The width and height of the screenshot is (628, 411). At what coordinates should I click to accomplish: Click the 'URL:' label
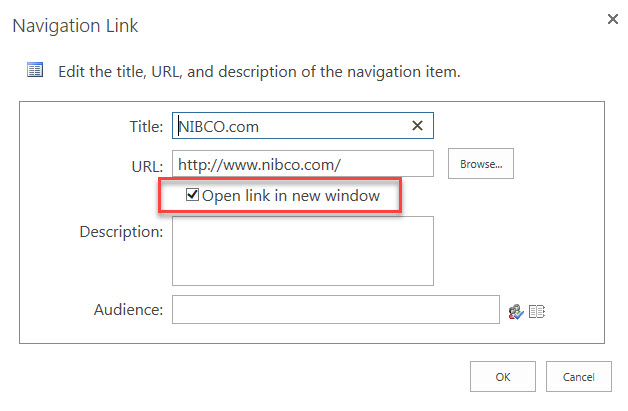147,167
